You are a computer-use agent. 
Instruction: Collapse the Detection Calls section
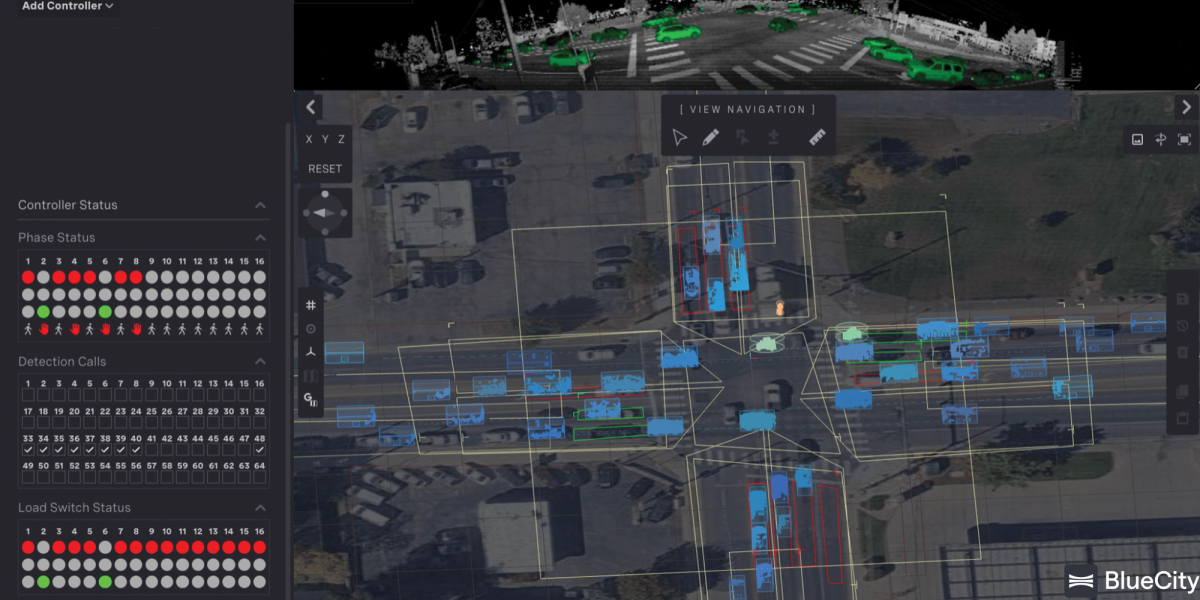(260, 362)
